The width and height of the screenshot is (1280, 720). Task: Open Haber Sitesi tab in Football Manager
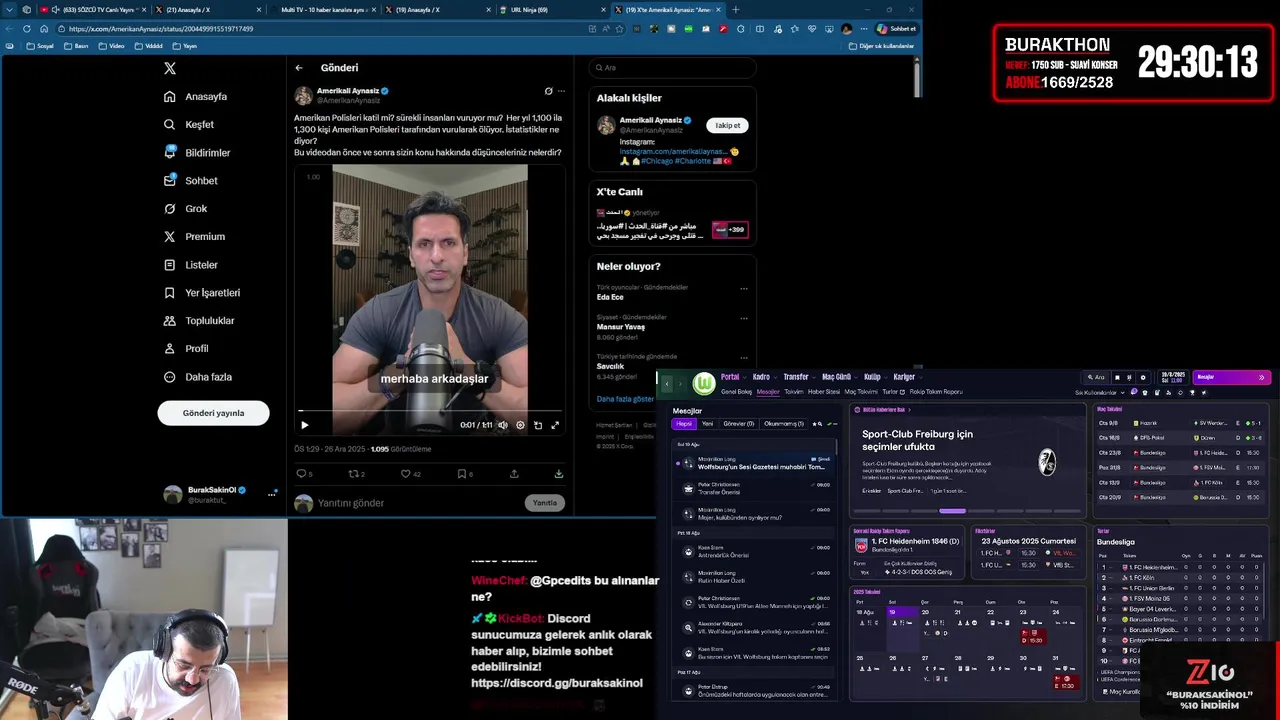[824, 392]
